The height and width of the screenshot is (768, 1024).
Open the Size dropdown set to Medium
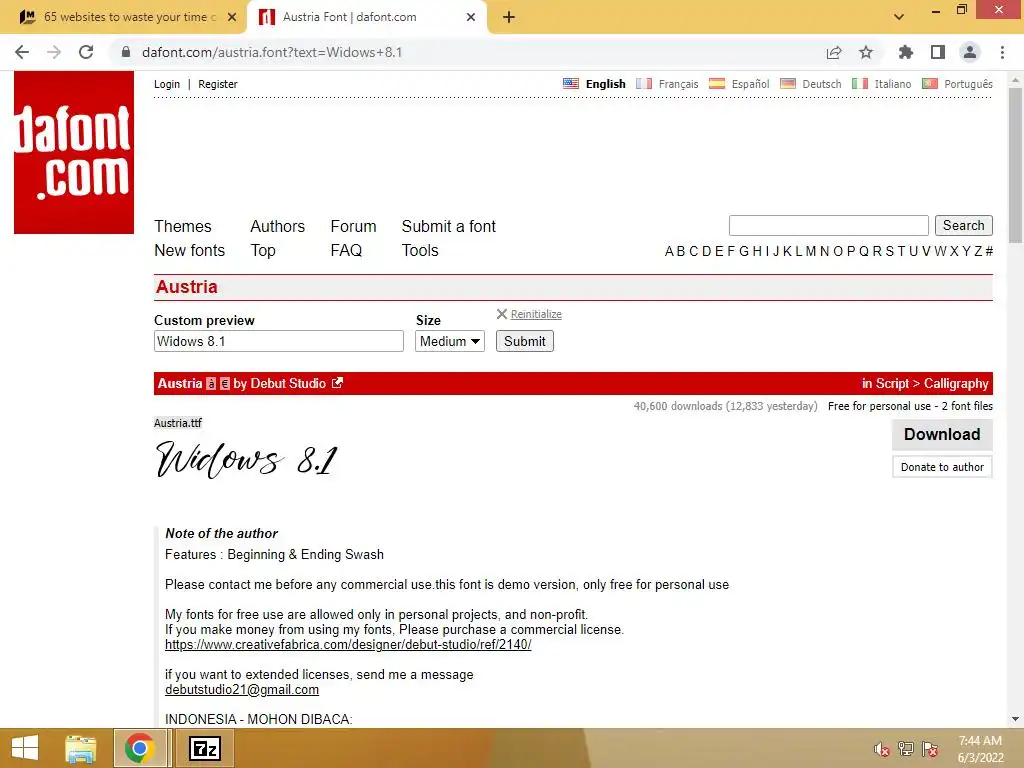(x=449, y=341)
